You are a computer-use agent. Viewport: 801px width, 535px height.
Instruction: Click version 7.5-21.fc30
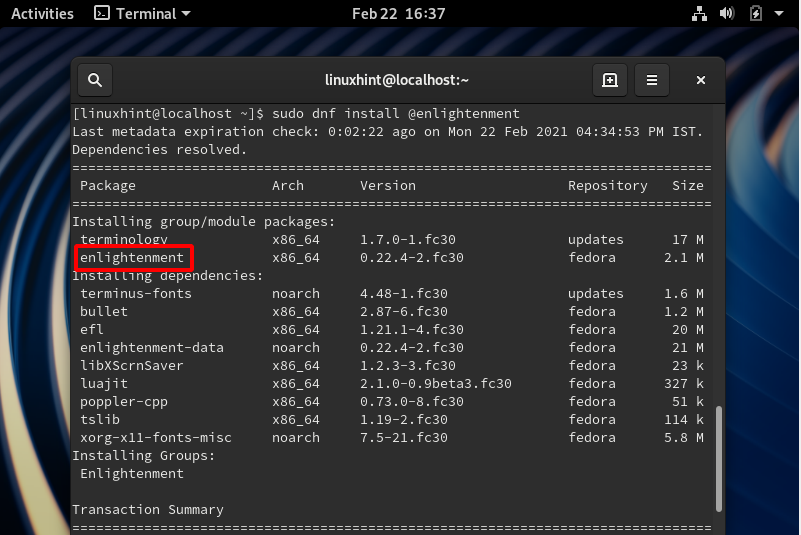(x=404, y=438)
